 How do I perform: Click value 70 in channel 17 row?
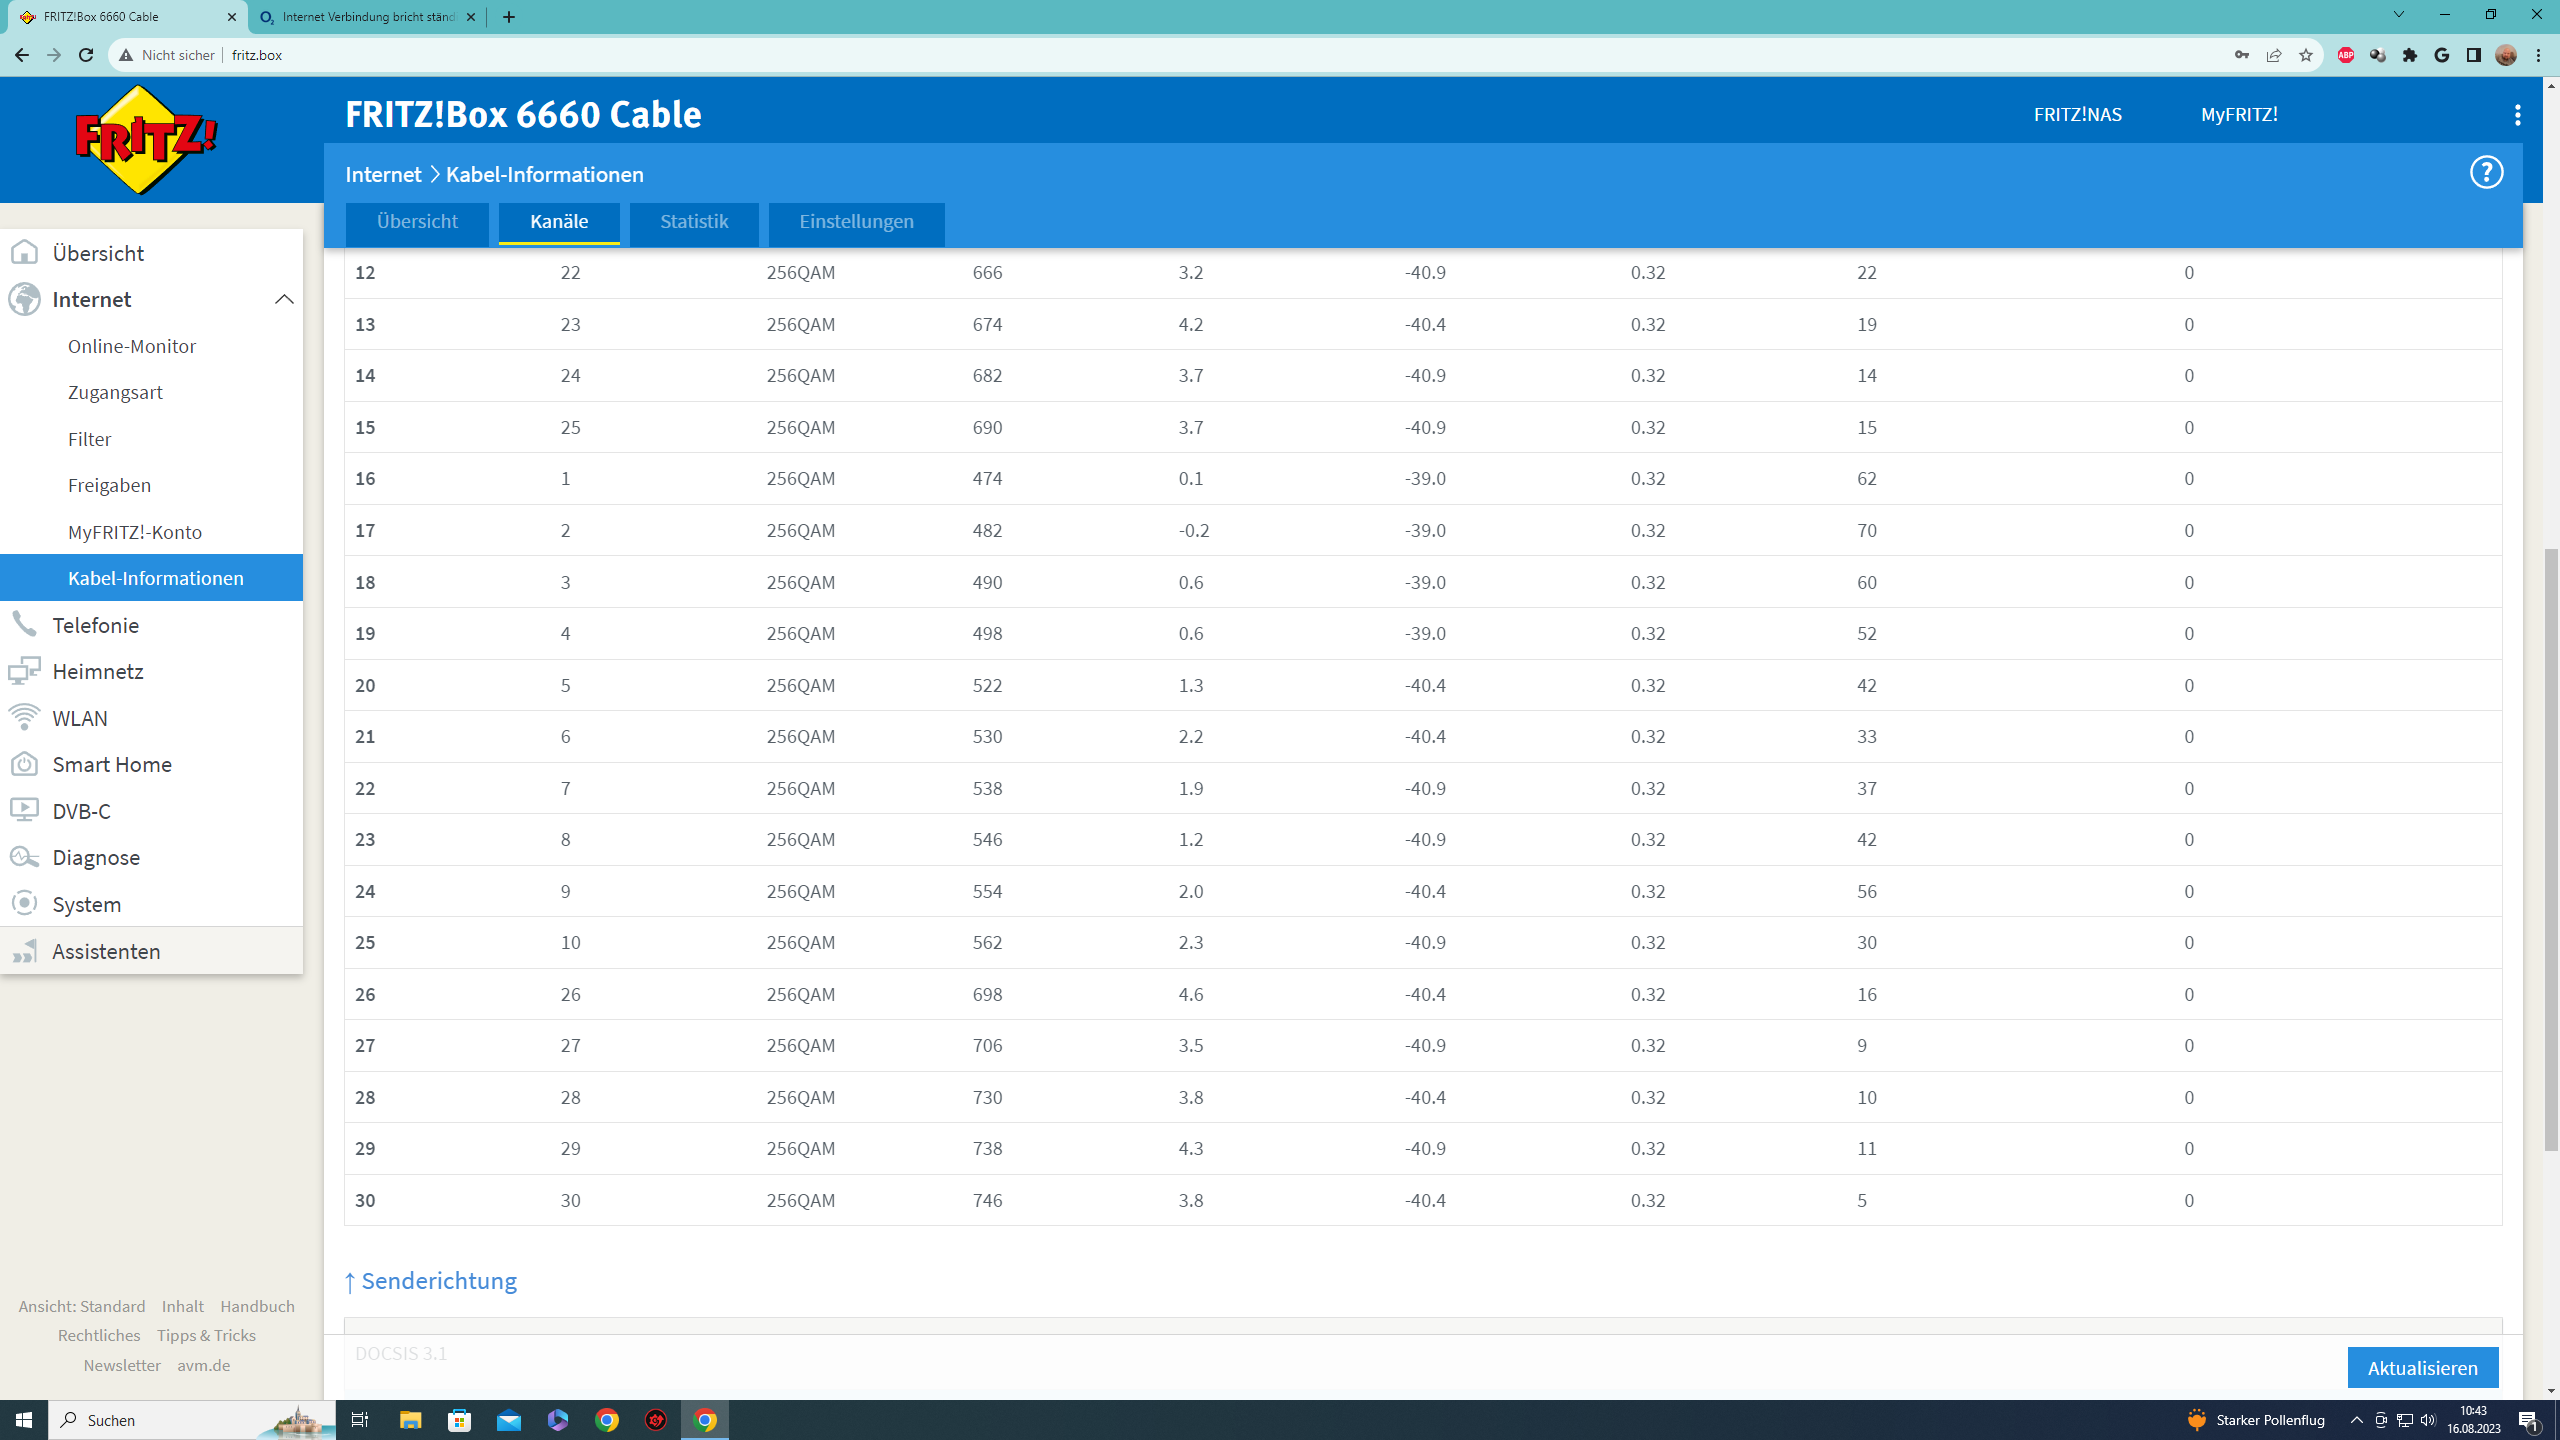coord(1867,530)
